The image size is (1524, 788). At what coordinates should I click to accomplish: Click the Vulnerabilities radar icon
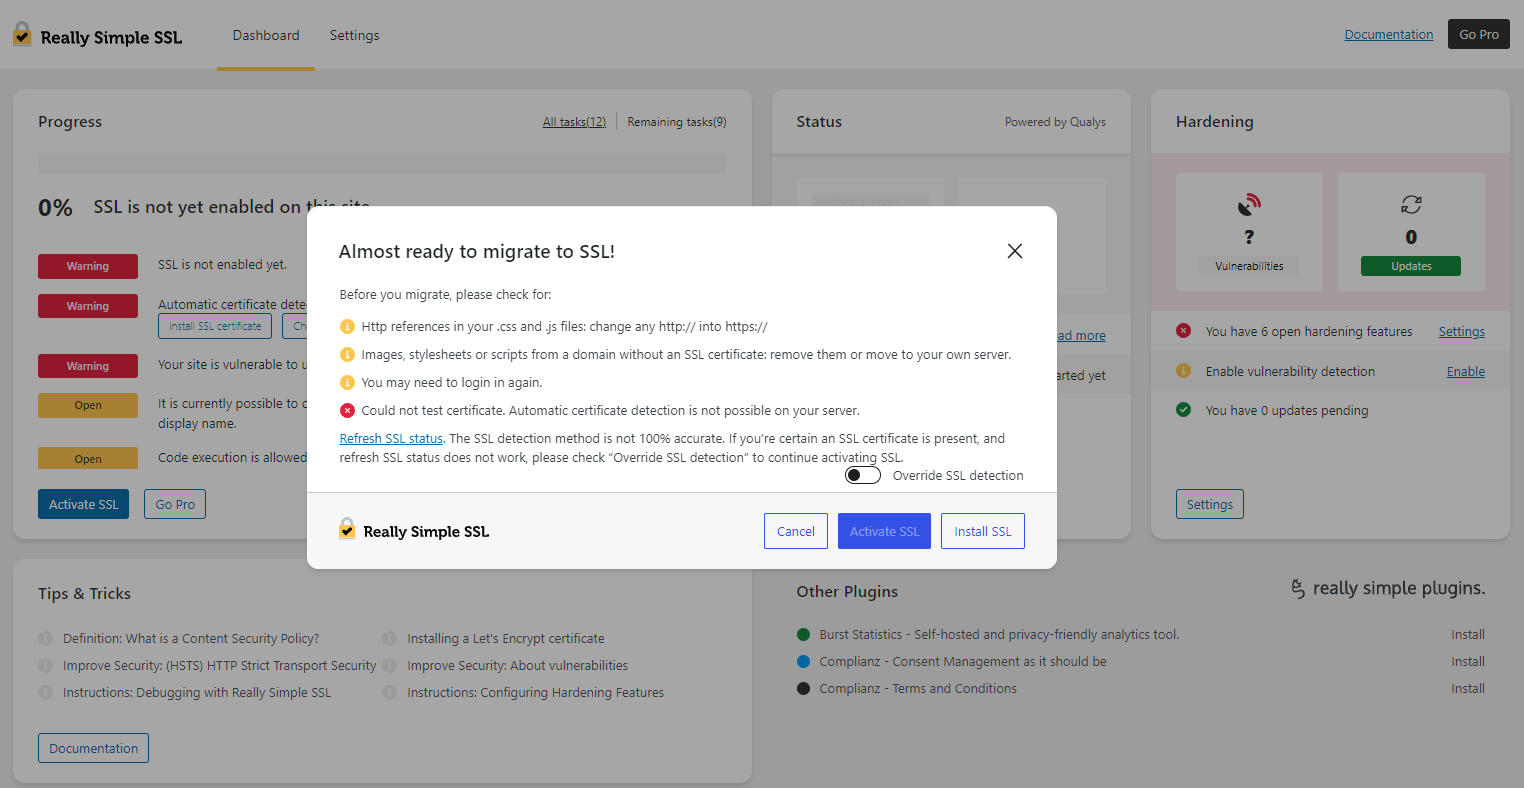tap(1249, 205)
